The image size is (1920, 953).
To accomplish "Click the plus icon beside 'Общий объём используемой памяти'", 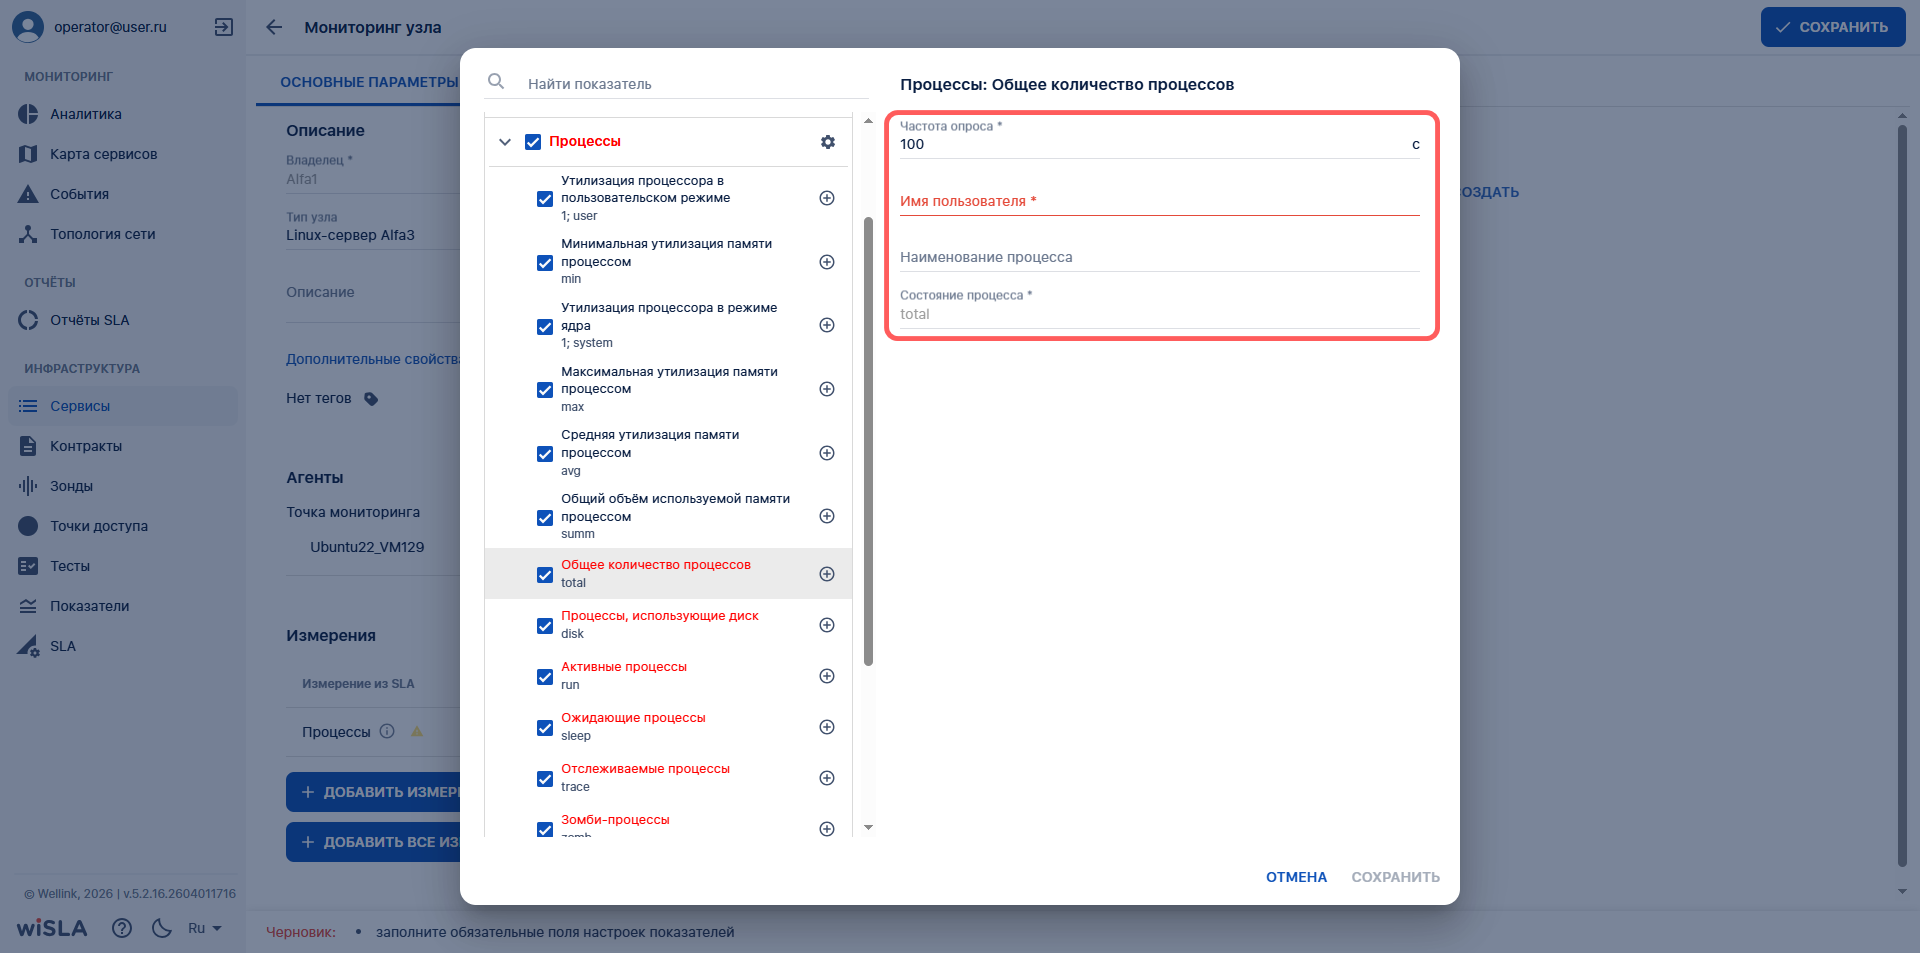I will pos(827,516).
